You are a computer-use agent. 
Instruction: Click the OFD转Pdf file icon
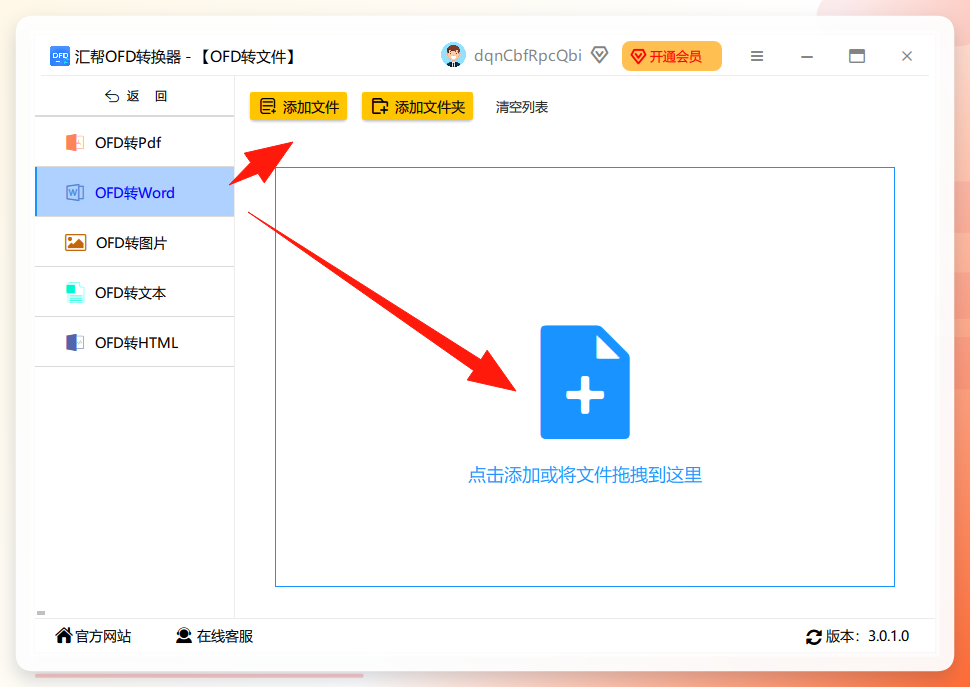(x=75, y=142)
